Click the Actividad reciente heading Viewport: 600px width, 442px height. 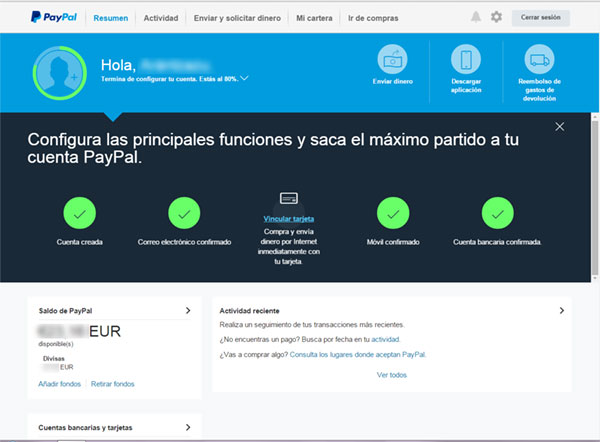(x=249, y=311)
